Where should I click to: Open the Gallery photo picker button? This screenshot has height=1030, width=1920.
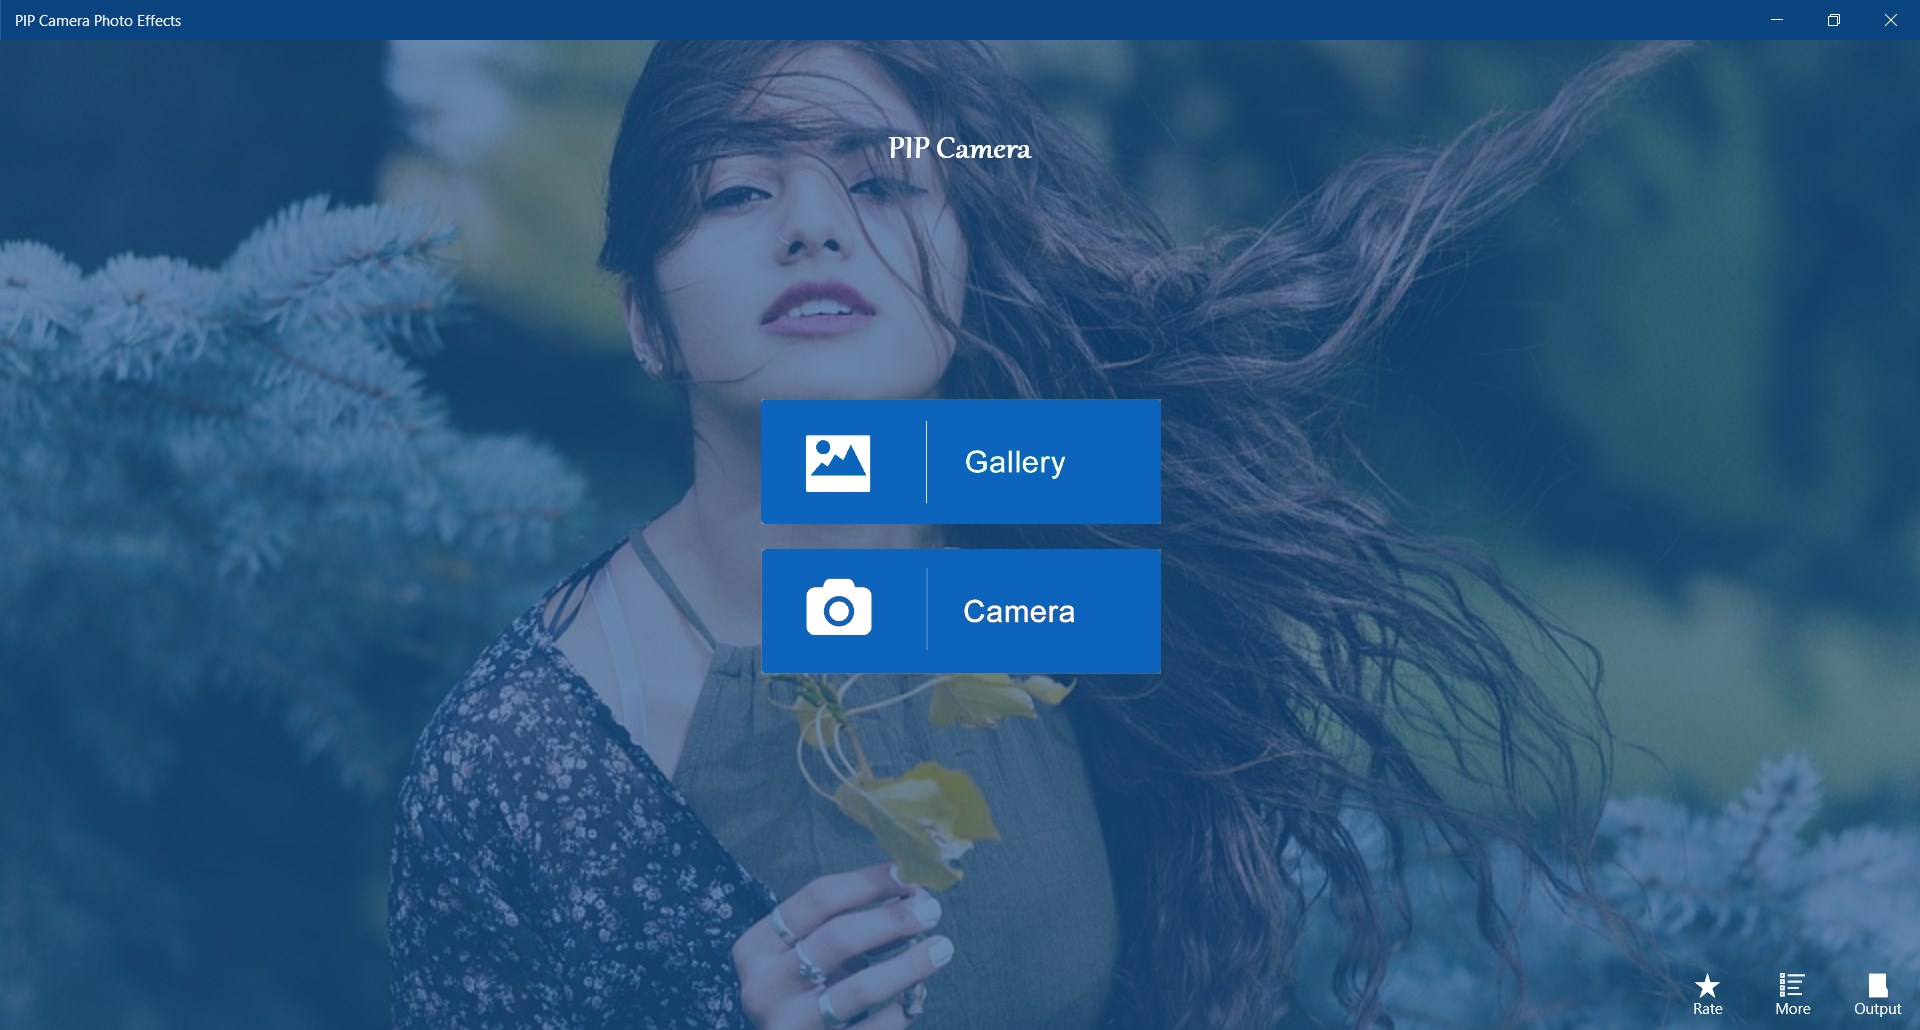coord(961,462)
